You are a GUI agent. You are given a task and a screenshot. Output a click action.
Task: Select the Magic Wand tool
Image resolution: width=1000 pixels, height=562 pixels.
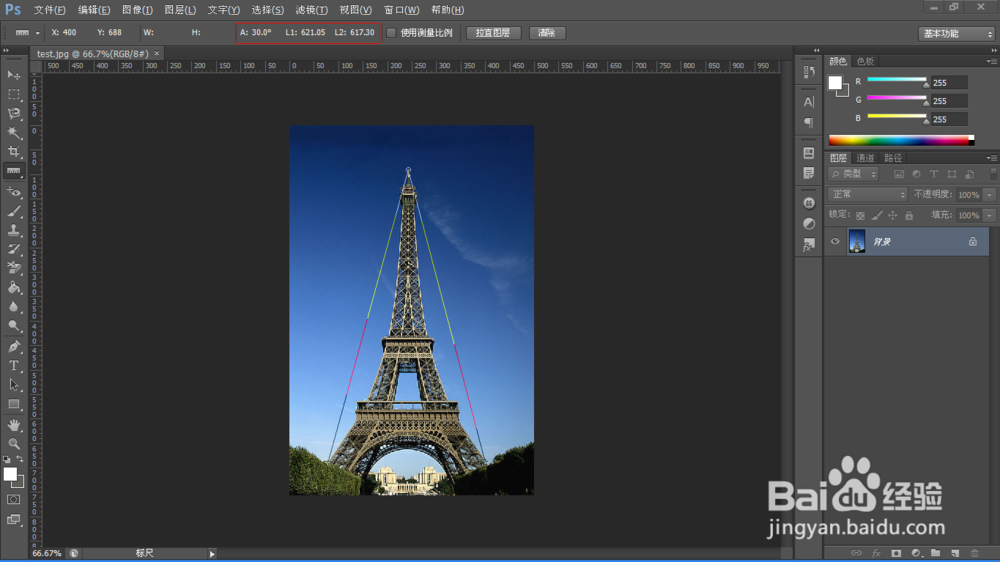(x=13, y=133)
